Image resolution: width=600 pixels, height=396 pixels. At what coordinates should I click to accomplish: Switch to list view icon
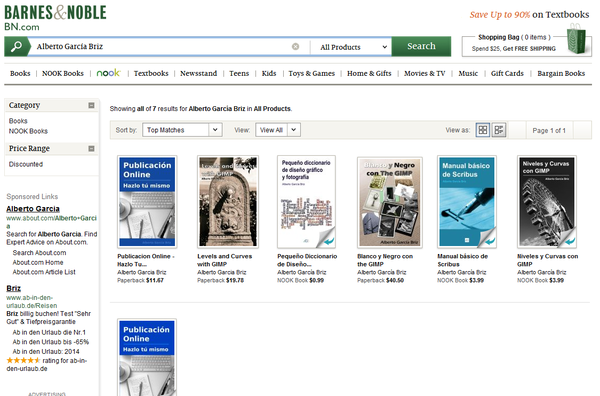coord(499,130)
